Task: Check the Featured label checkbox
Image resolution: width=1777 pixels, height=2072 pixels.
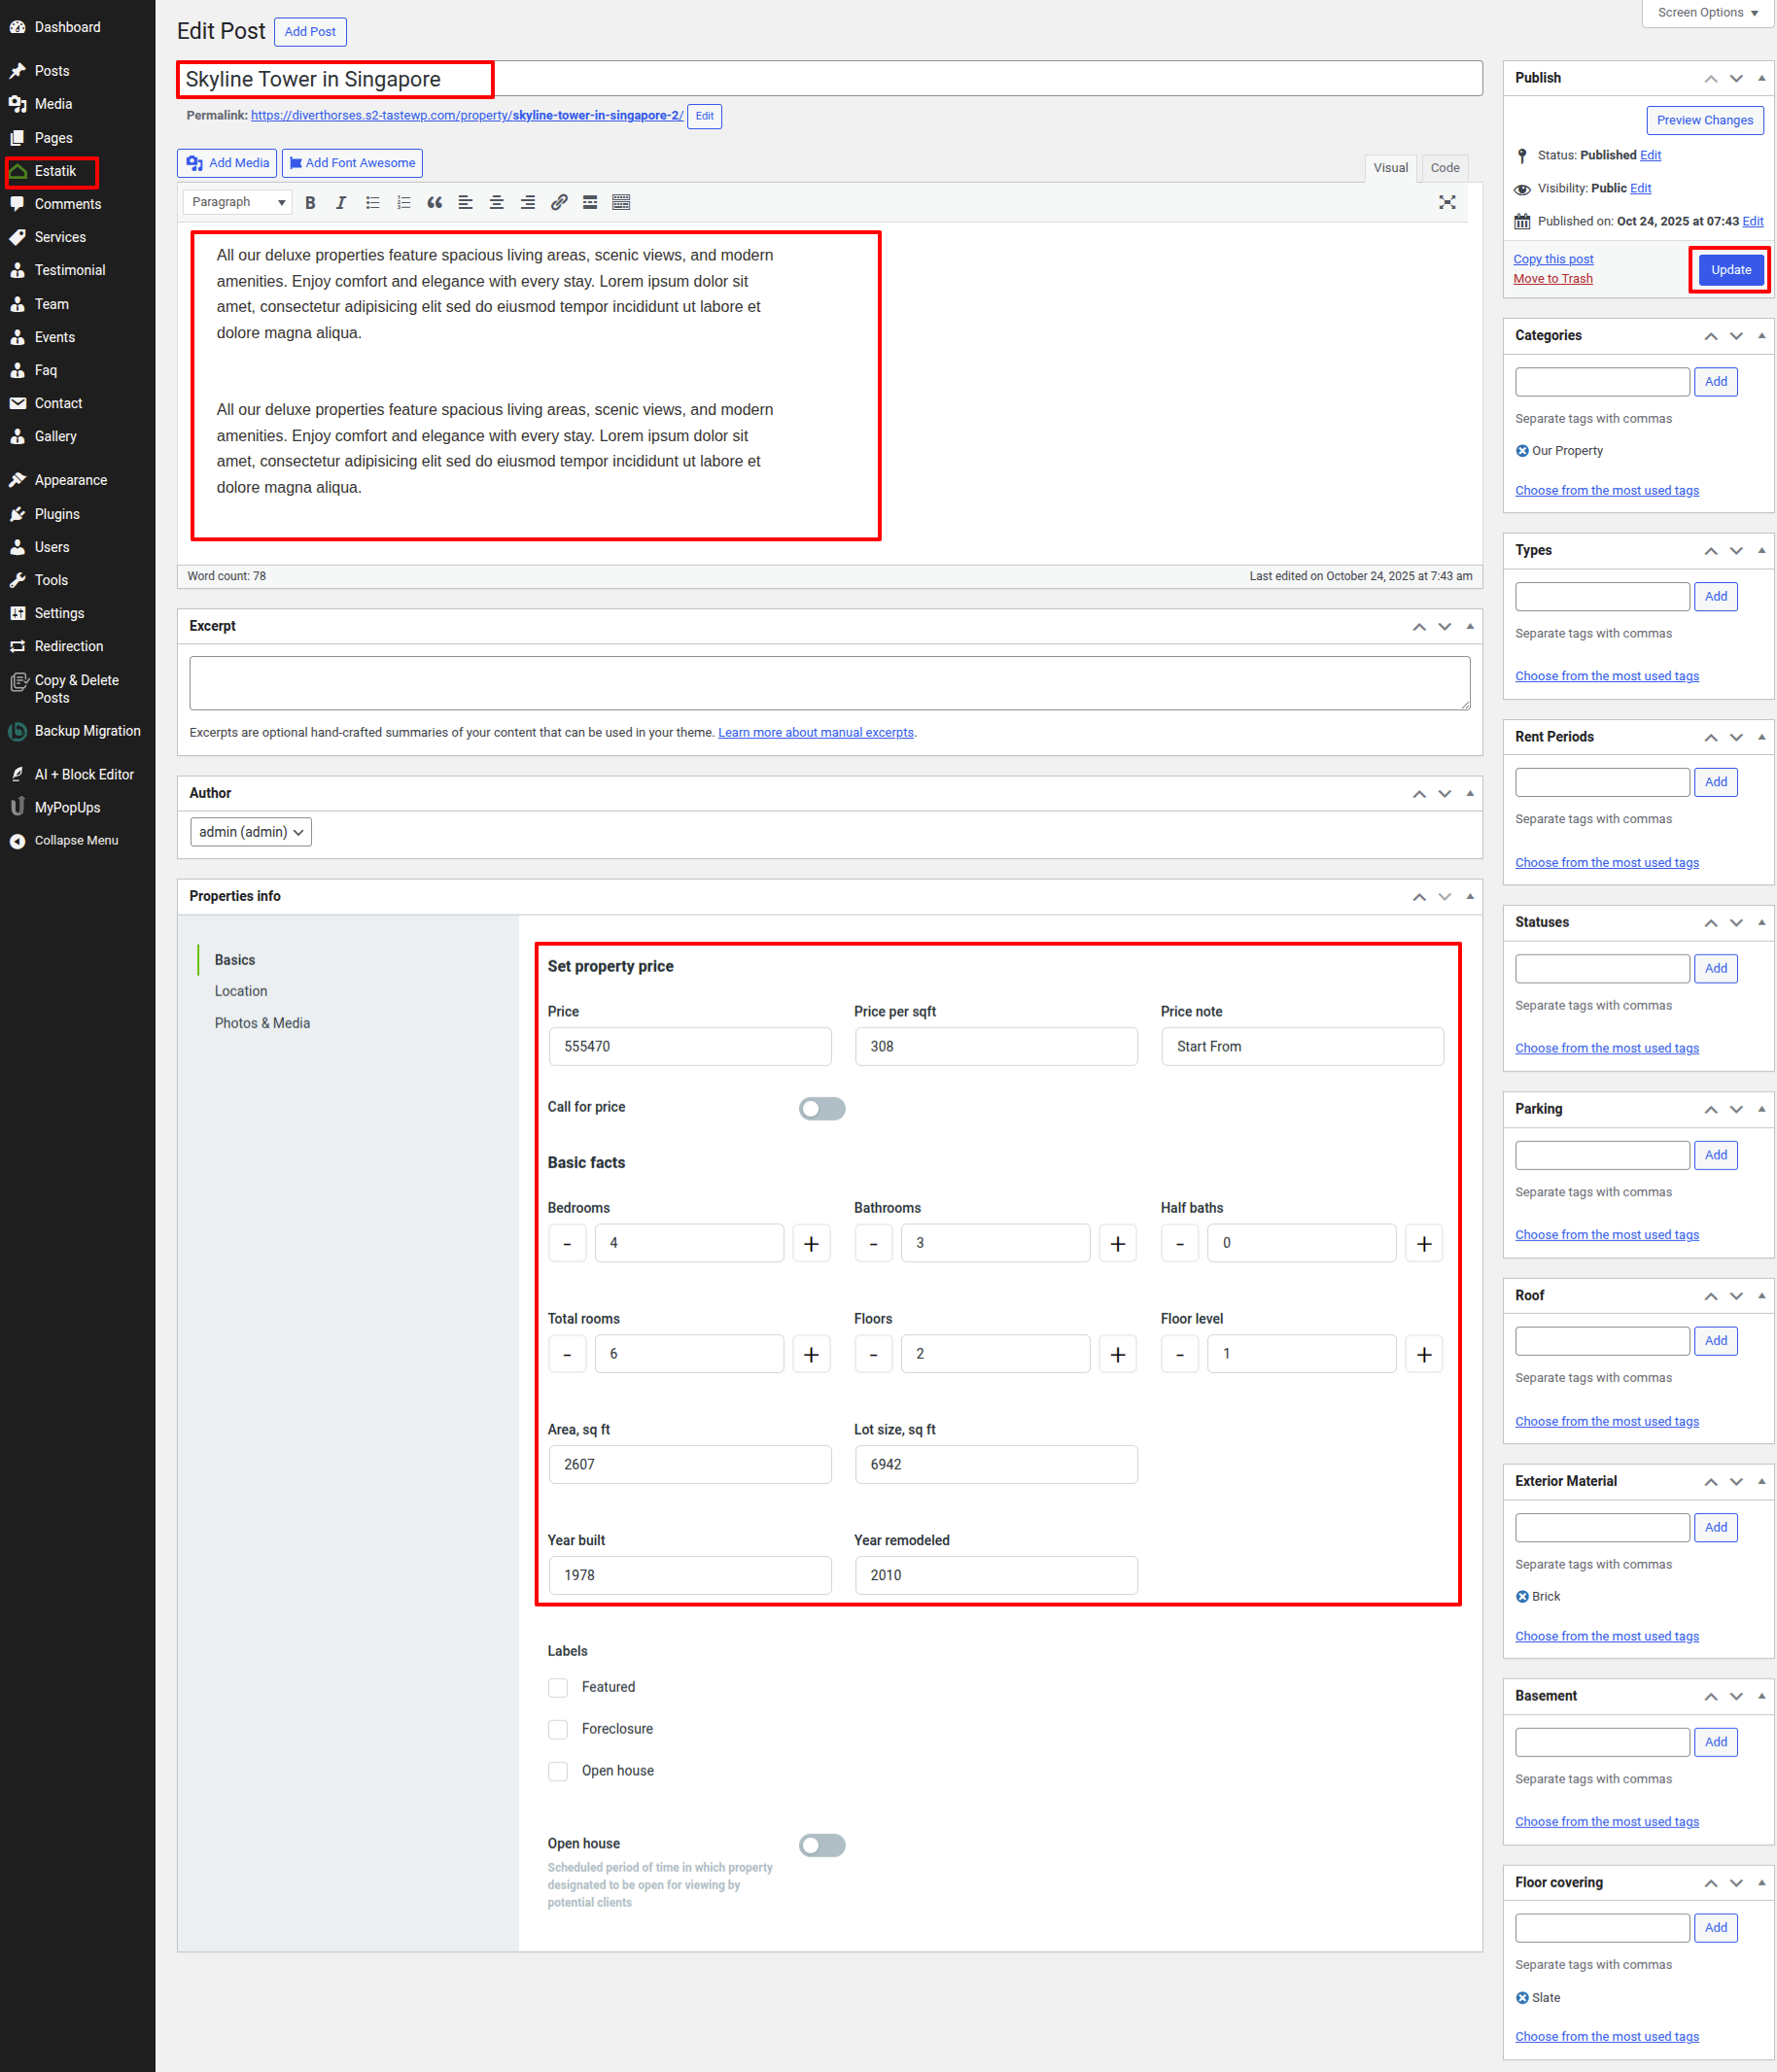Action: (558, 1687)
